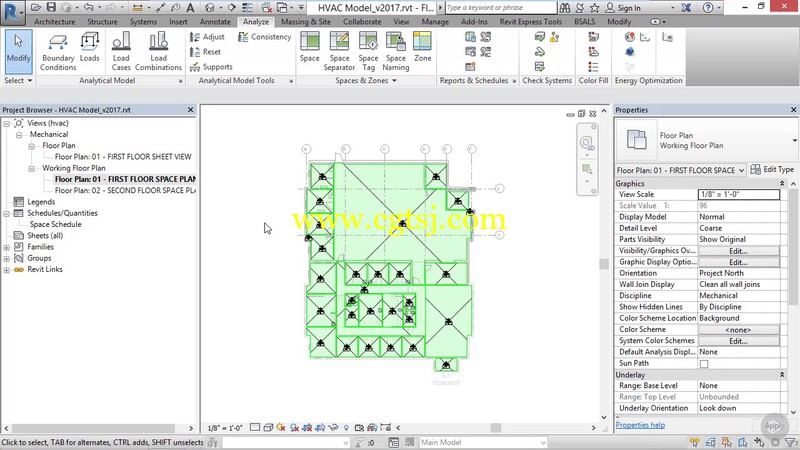Click the first Check Systems duct icon
Viewport: 800px width, 450px height.
coord(540,37)
